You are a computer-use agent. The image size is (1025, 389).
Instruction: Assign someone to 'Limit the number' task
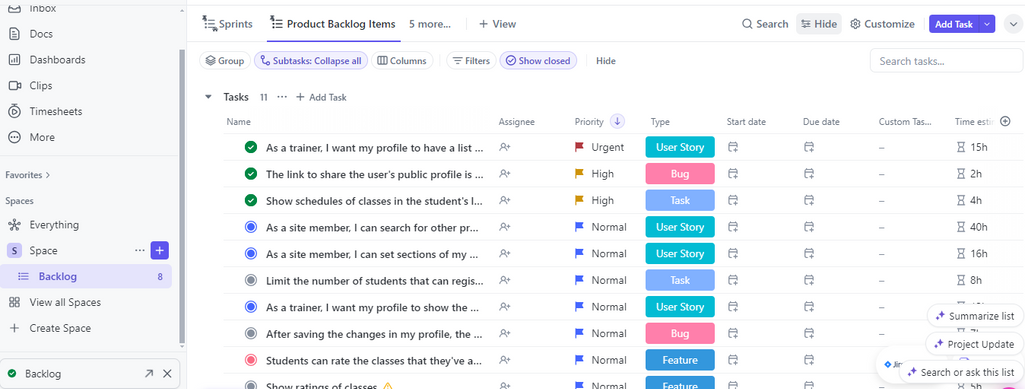tap(504, 280)
